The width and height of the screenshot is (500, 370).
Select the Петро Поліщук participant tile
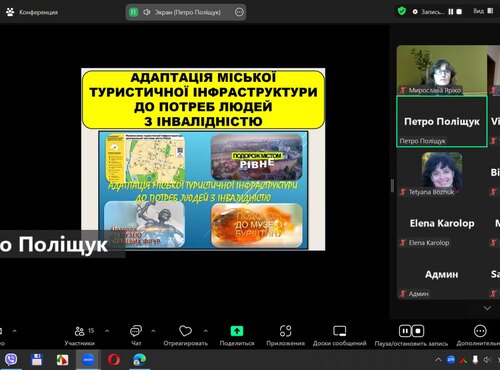[x=442, y=122]
